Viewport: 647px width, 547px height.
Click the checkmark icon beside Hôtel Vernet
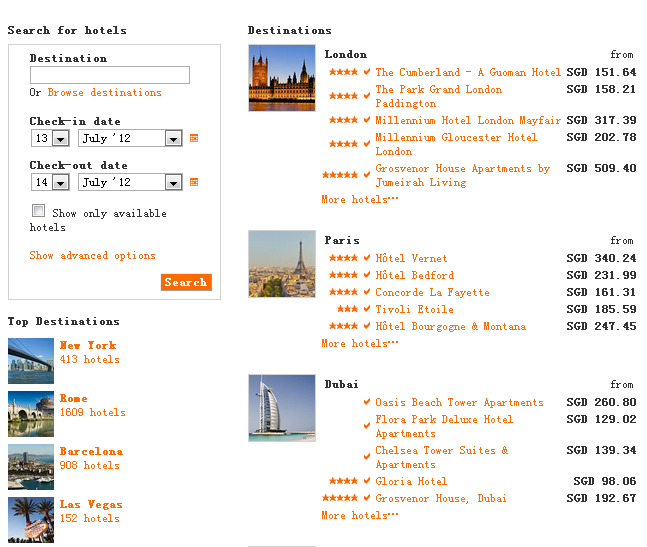(x=367, y=258)
